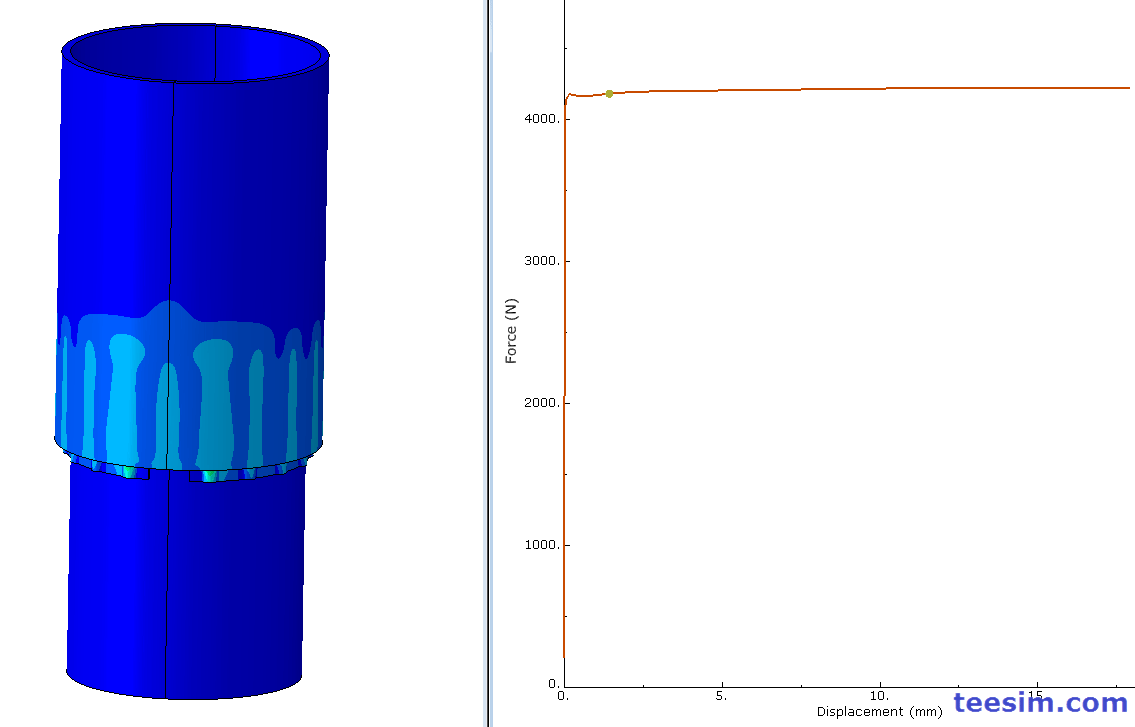Image resolution: width=1135 pixels, height=727 pixels.
Task: Click the 10. tick label on displacement axis
Action: tap(879, 696)
